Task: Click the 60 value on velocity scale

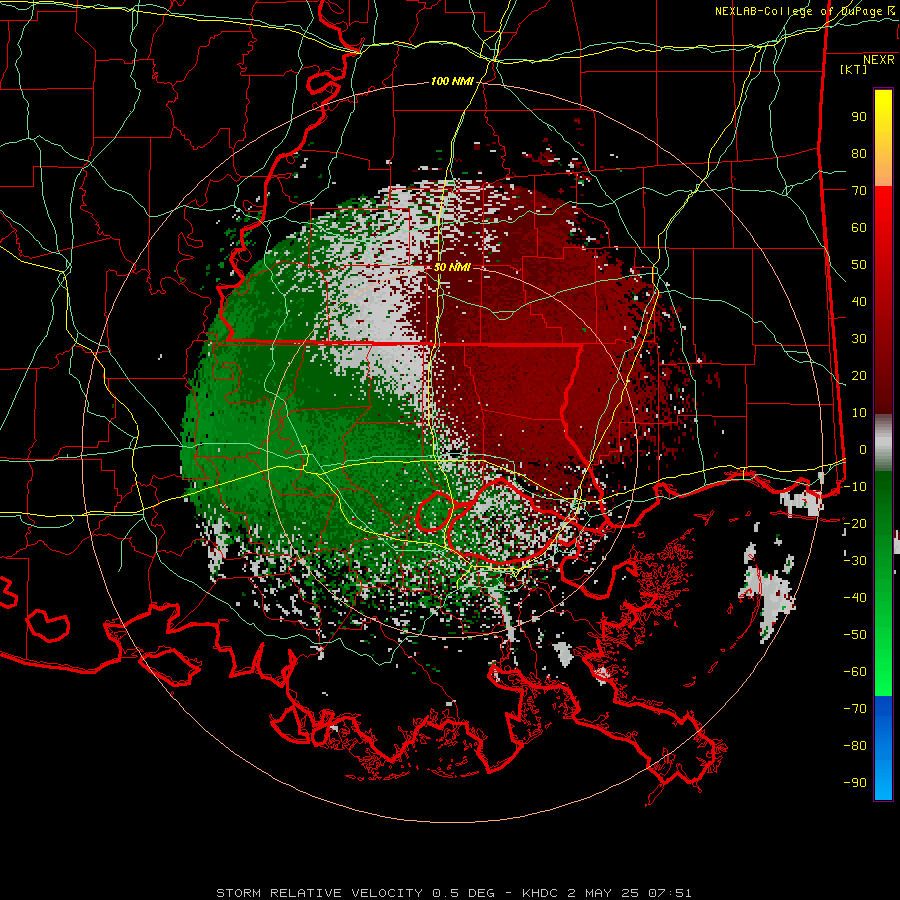Action: [x=859, y=228]
